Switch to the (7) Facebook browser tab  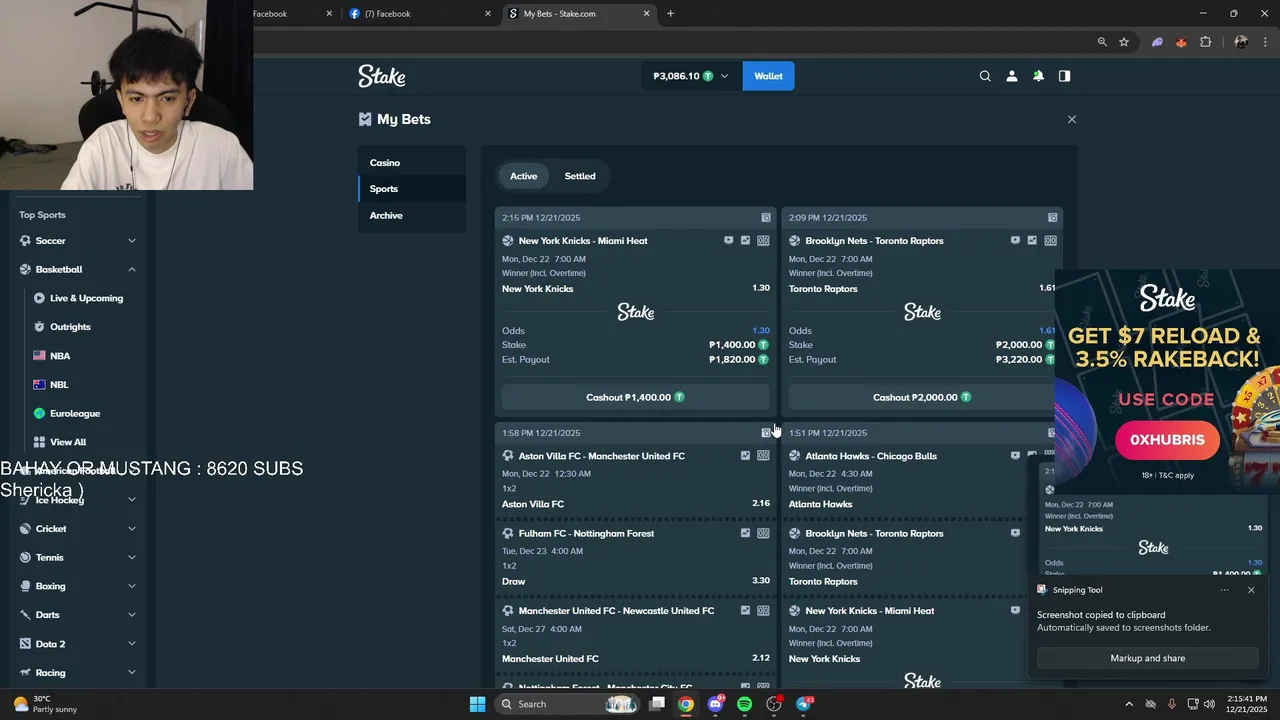pyautogui.click(x=418, y=14)
